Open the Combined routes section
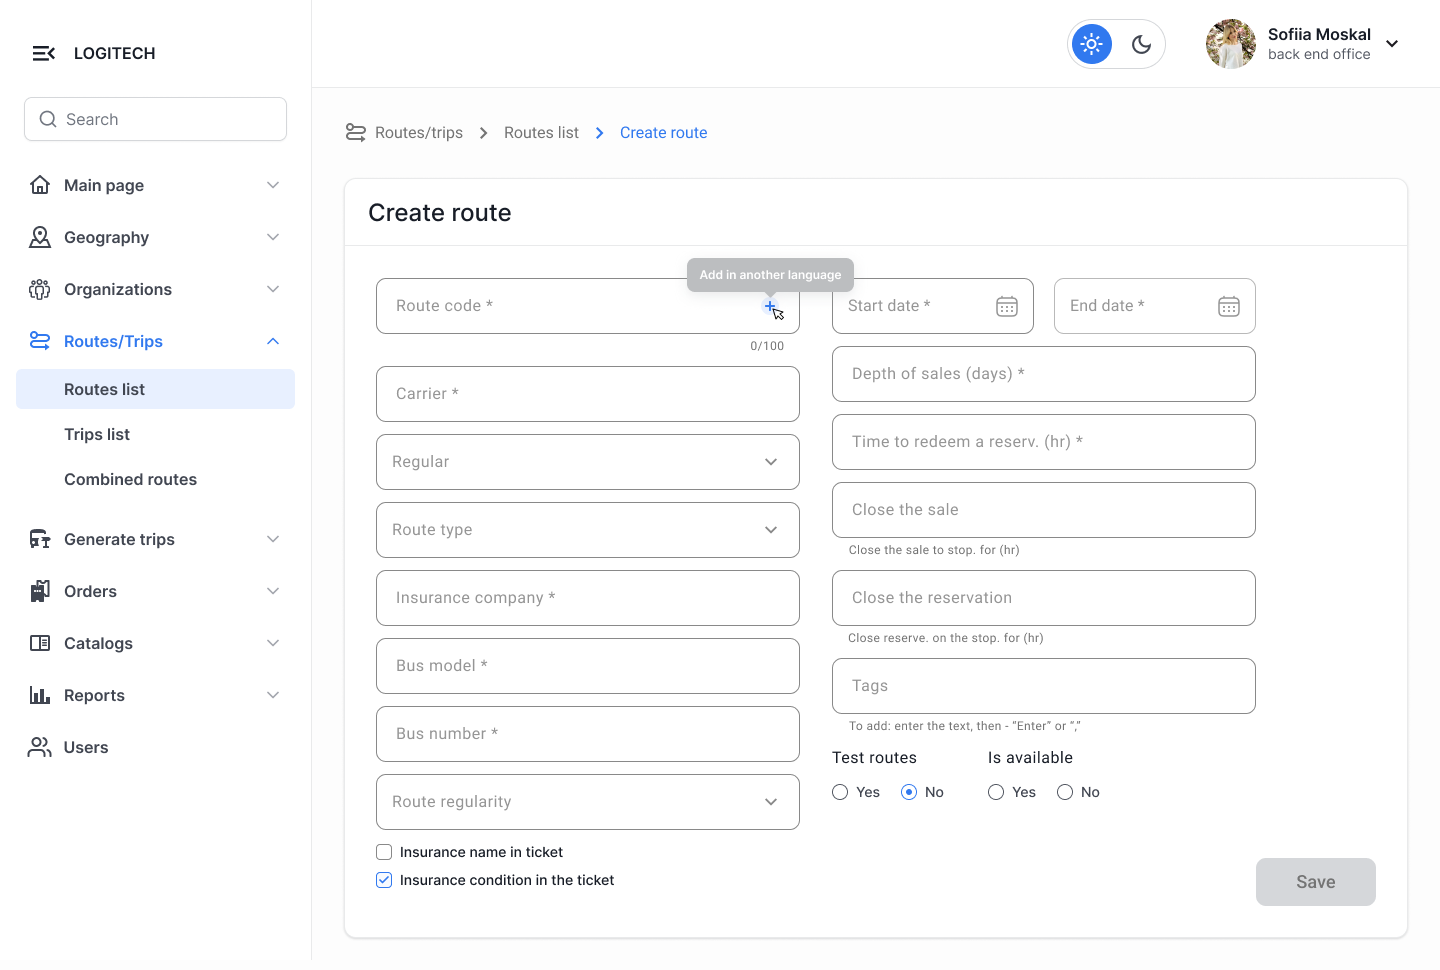The image size is (1440, 970). tap(130, 479)
